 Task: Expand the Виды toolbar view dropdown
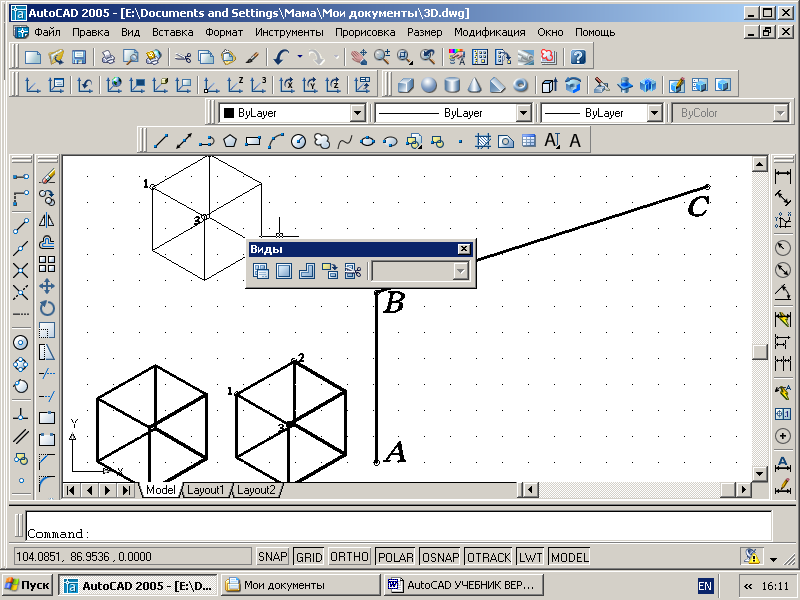tap(461, 271)
